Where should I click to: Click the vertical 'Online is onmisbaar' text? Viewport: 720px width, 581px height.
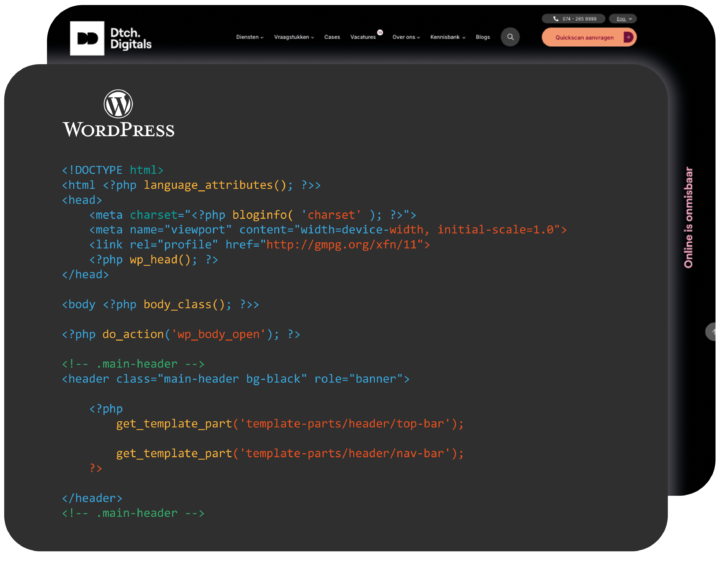point(688,217)
